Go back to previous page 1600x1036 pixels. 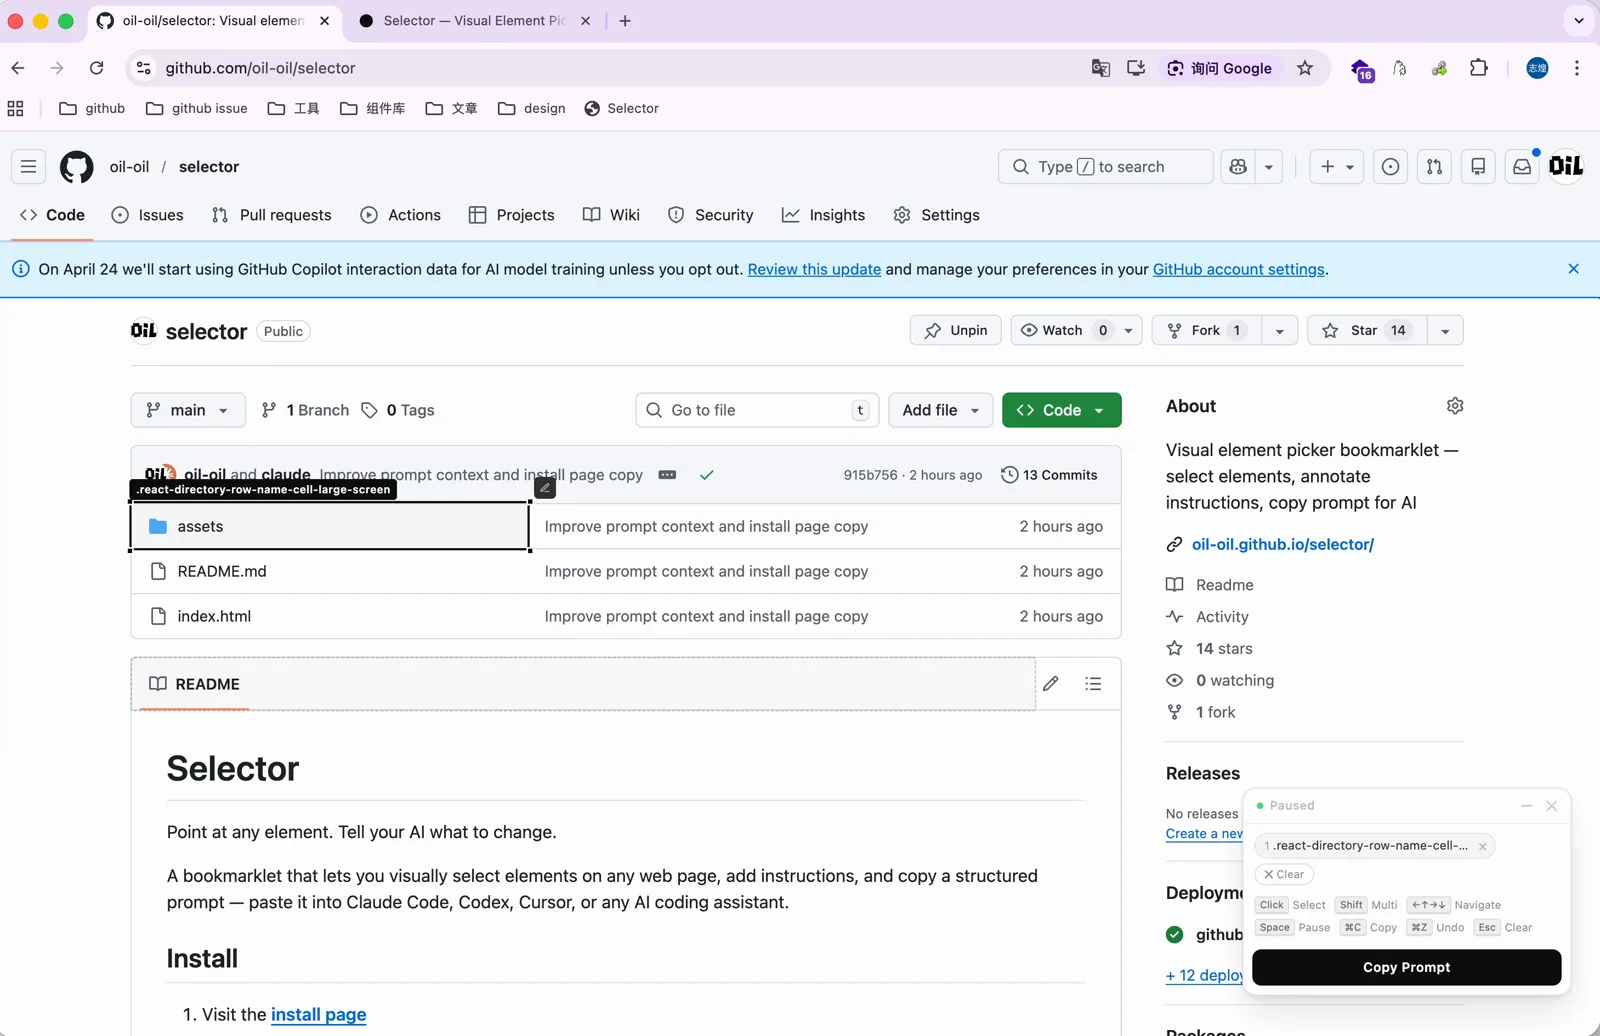[x=18, y=68]
